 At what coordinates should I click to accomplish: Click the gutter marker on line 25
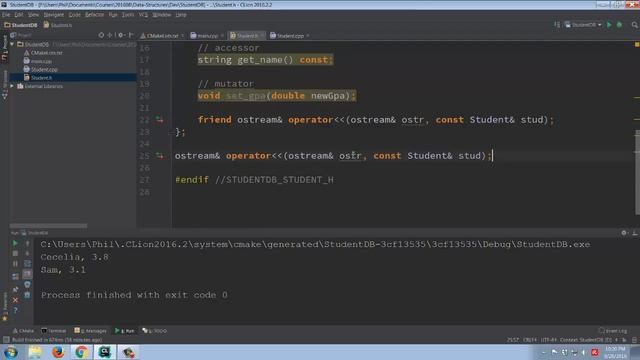159,156
